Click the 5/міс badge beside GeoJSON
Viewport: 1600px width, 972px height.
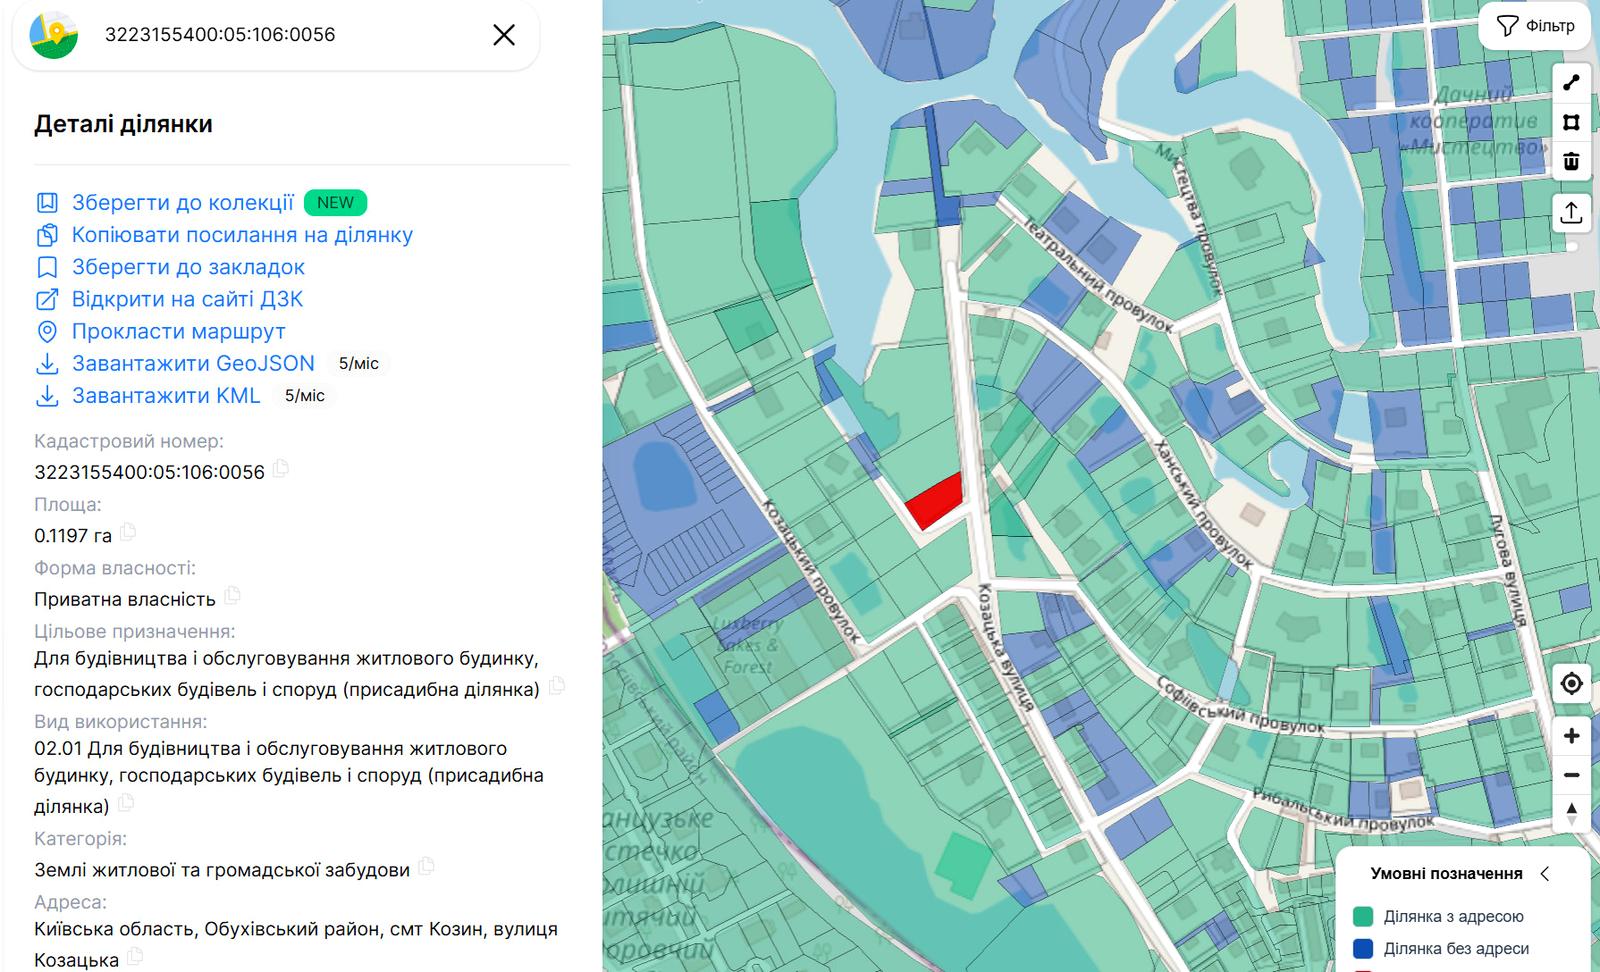[359, 364]
